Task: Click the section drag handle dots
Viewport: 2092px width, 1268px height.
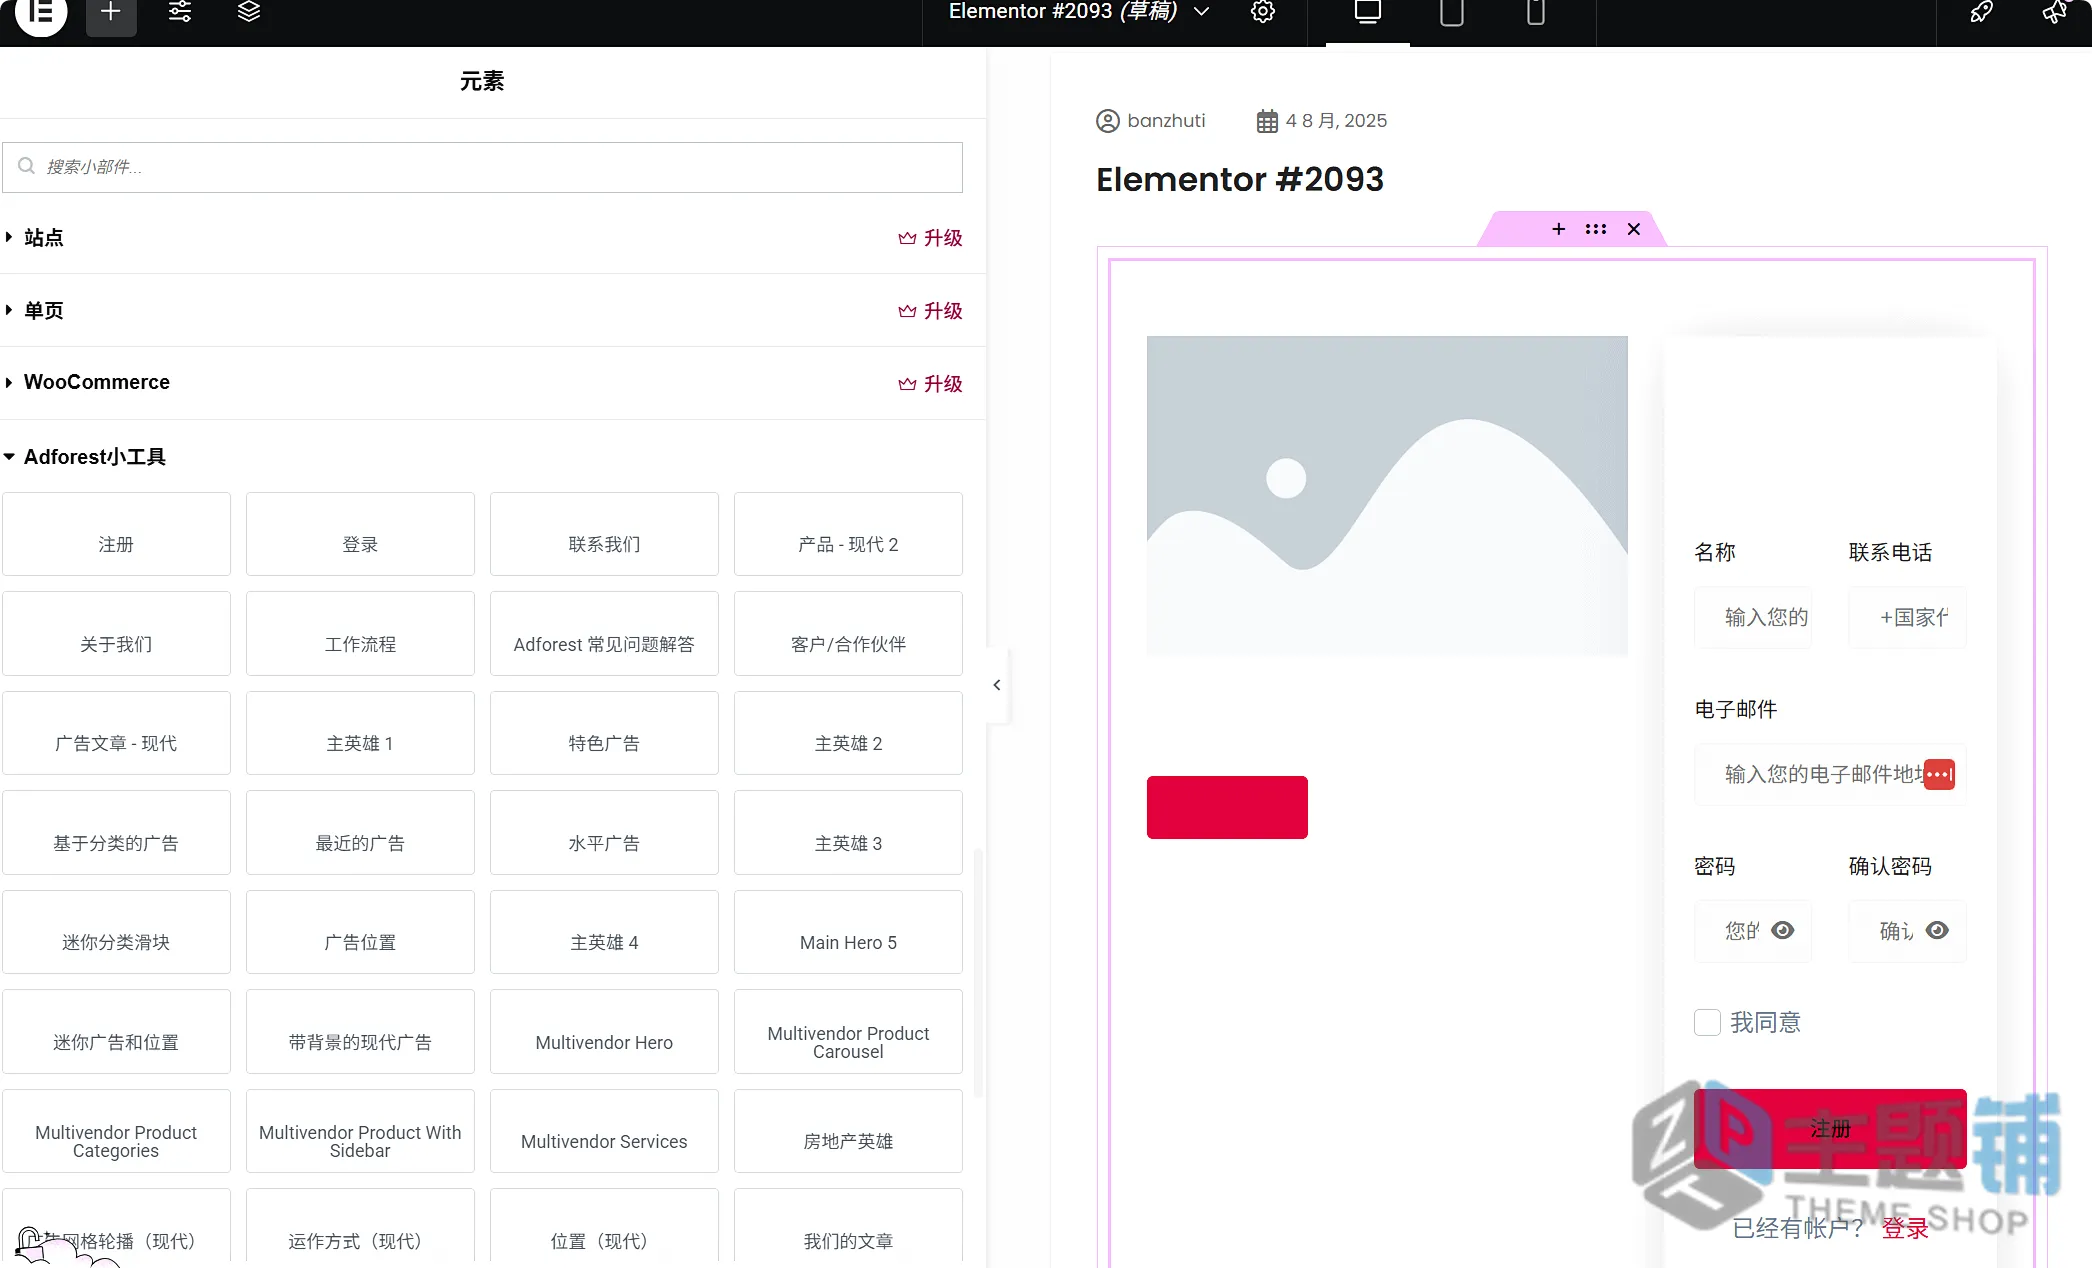Action: click(1596, 229)
